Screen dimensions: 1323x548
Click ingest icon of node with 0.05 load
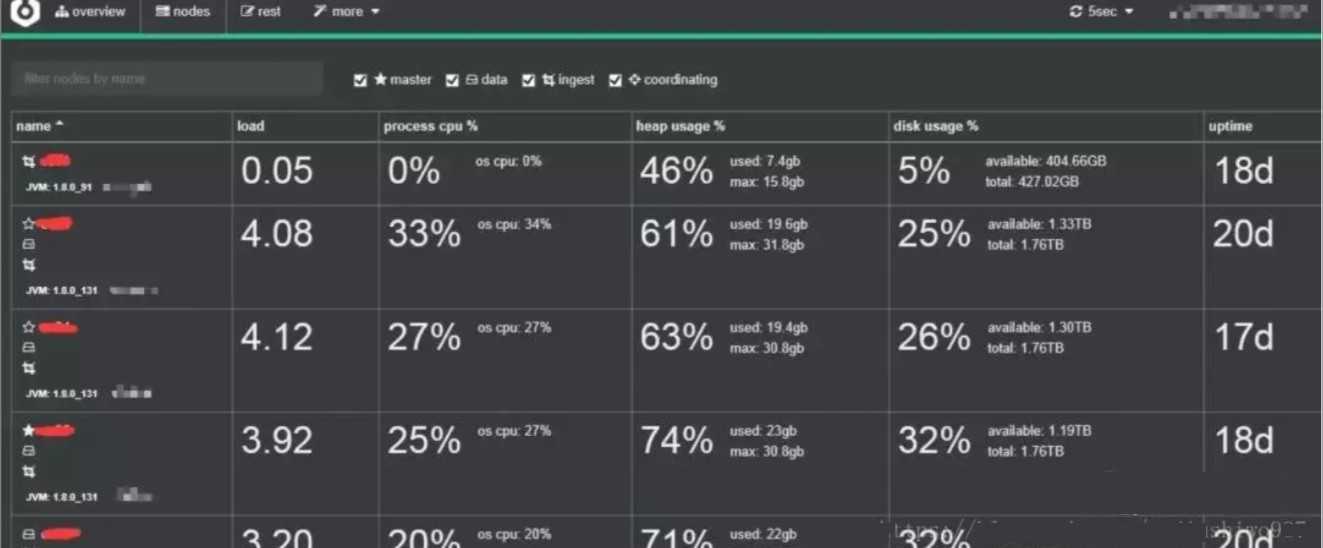coord(29,162)
